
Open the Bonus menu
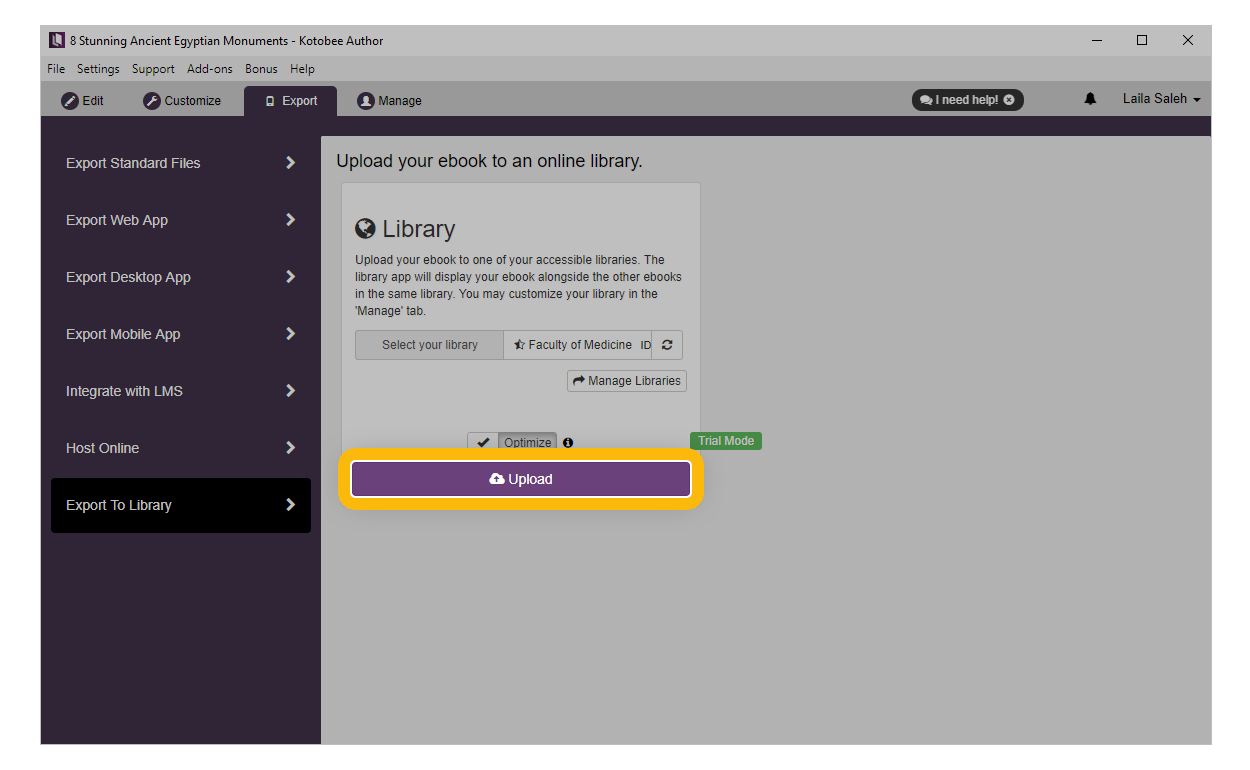[261, 69]
